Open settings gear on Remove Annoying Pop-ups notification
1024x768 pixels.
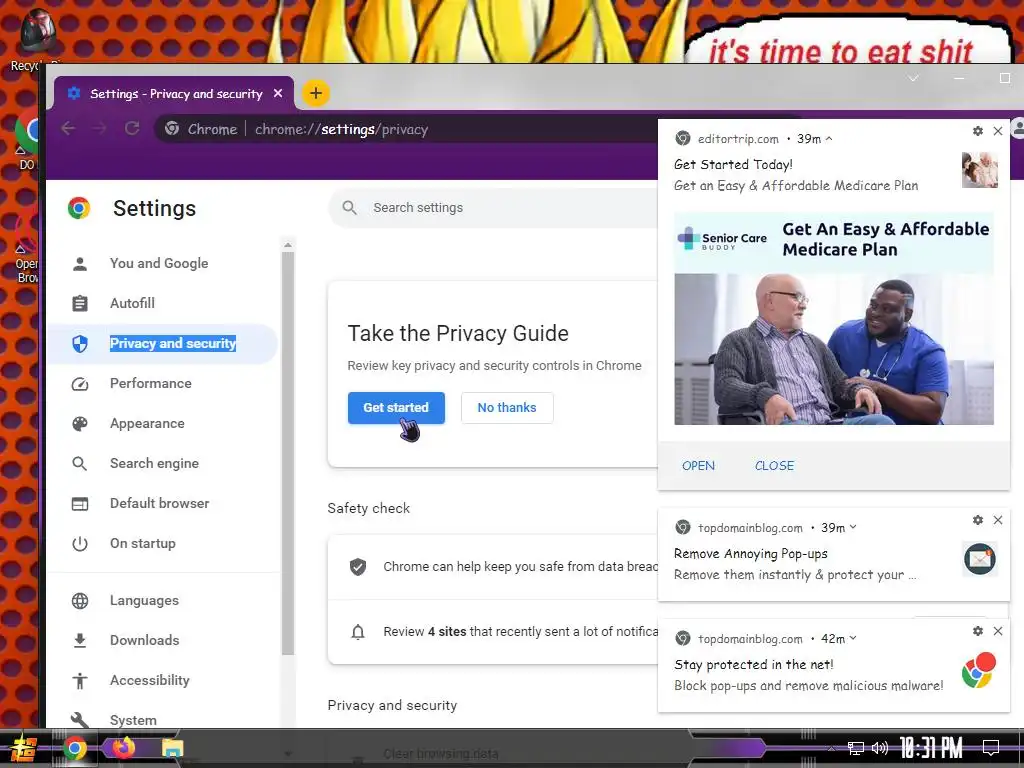(978, 520)
